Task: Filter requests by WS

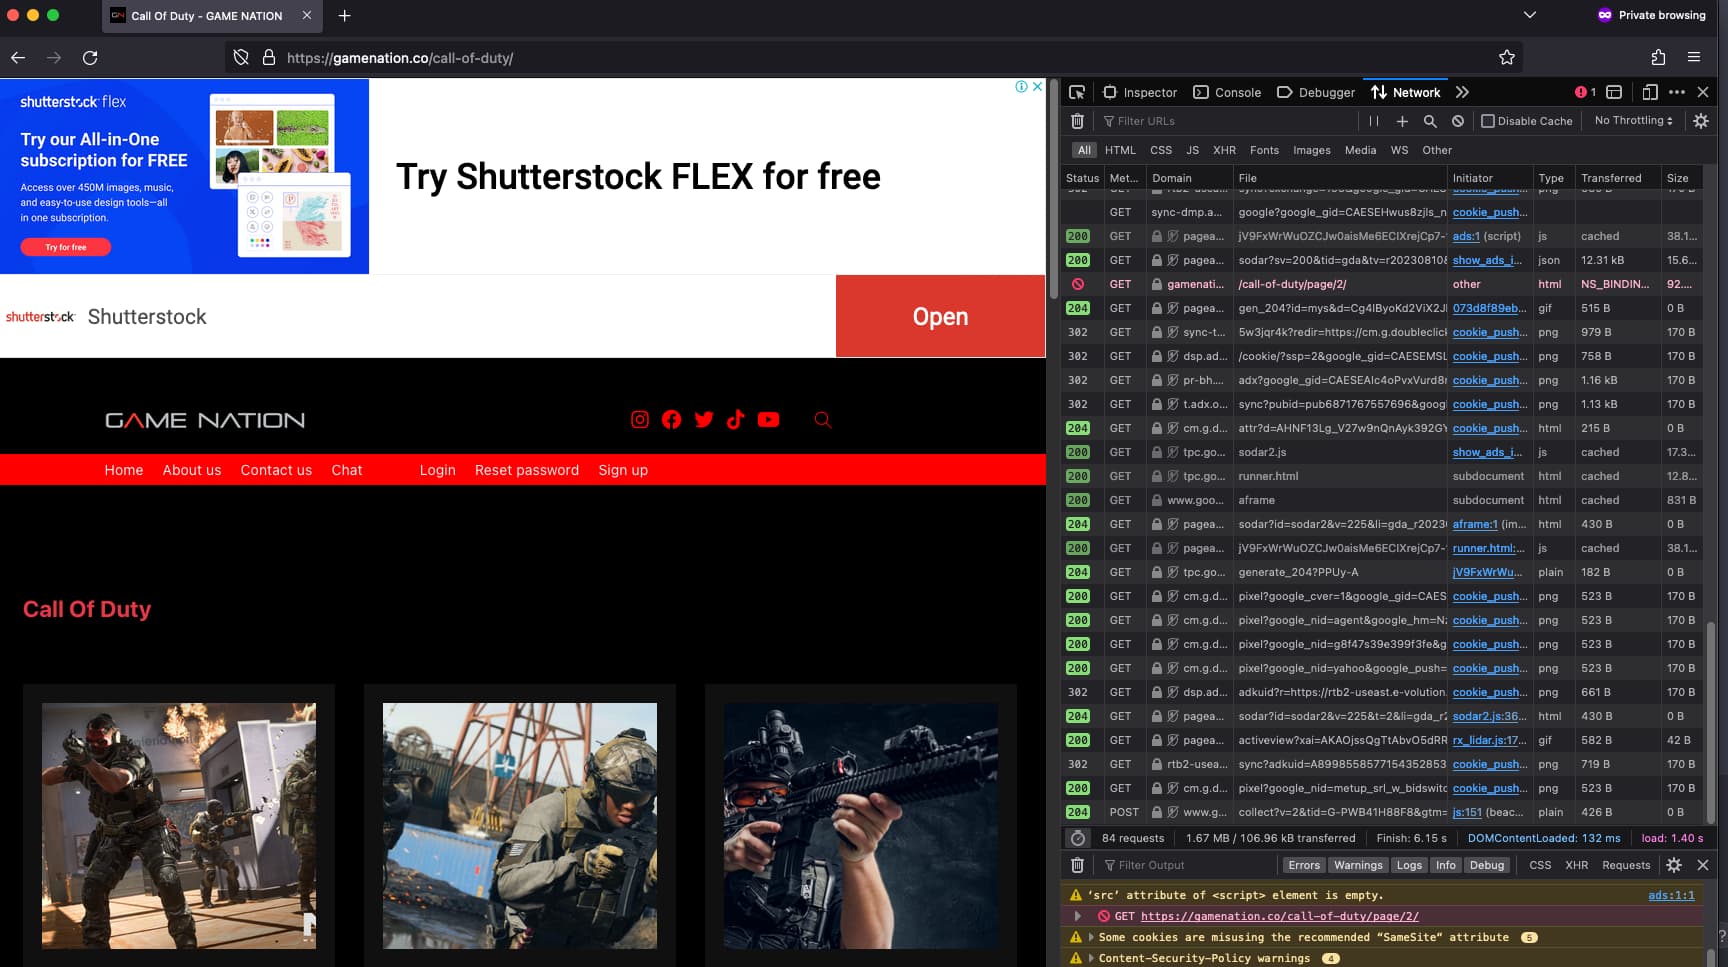Action: tap(1399, 150)
